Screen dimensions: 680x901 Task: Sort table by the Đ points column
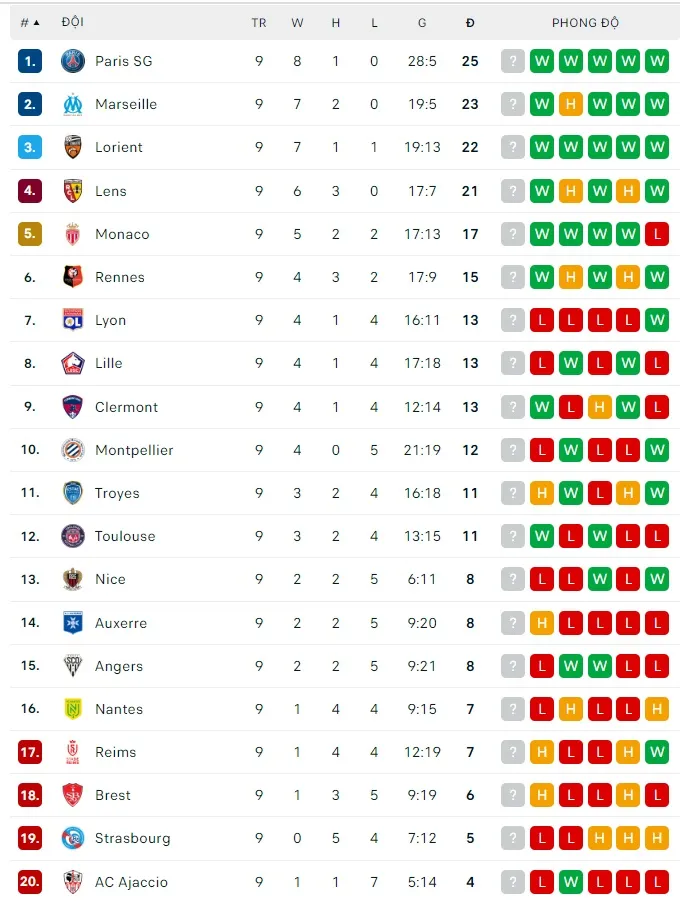[x=470, y=22]
